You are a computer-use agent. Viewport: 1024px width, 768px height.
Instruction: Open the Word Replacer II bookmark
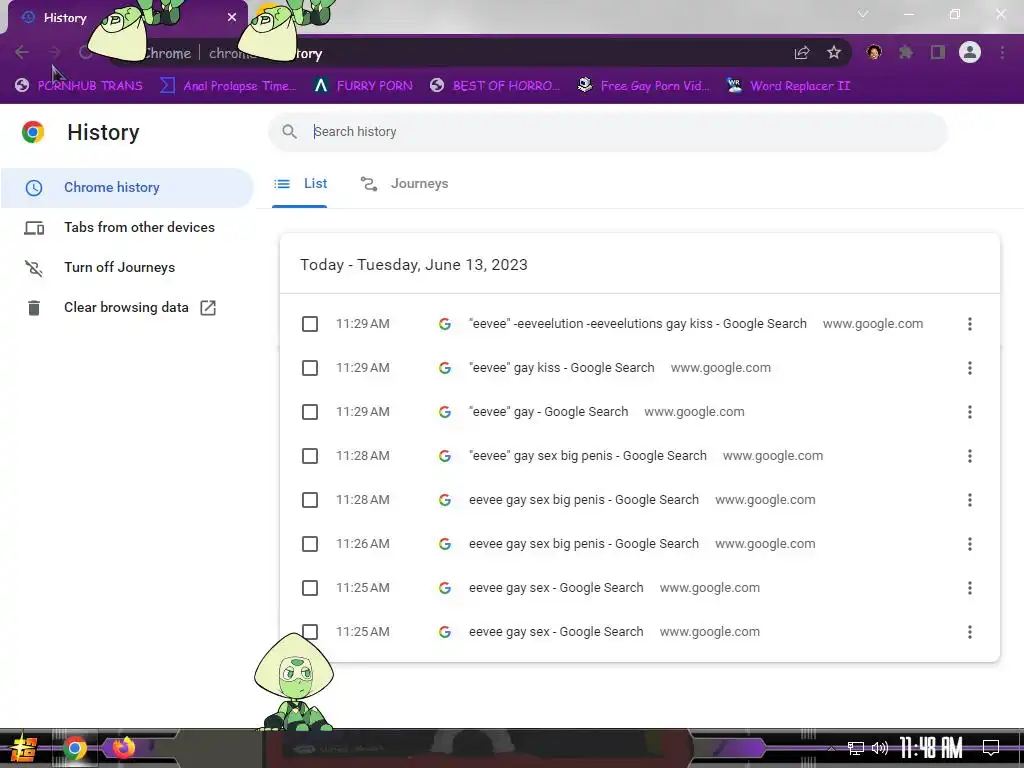tap(788, 86)
